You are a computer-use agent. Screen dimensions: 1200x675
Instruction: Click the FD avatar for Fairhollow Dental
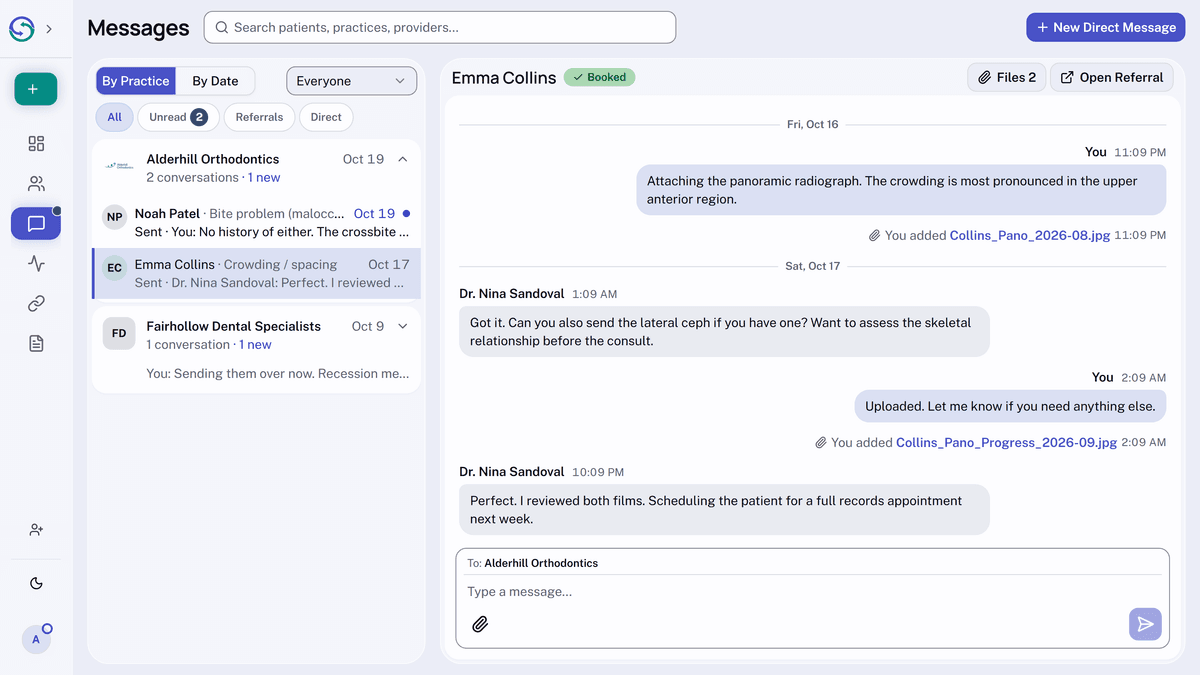(119, 333)
